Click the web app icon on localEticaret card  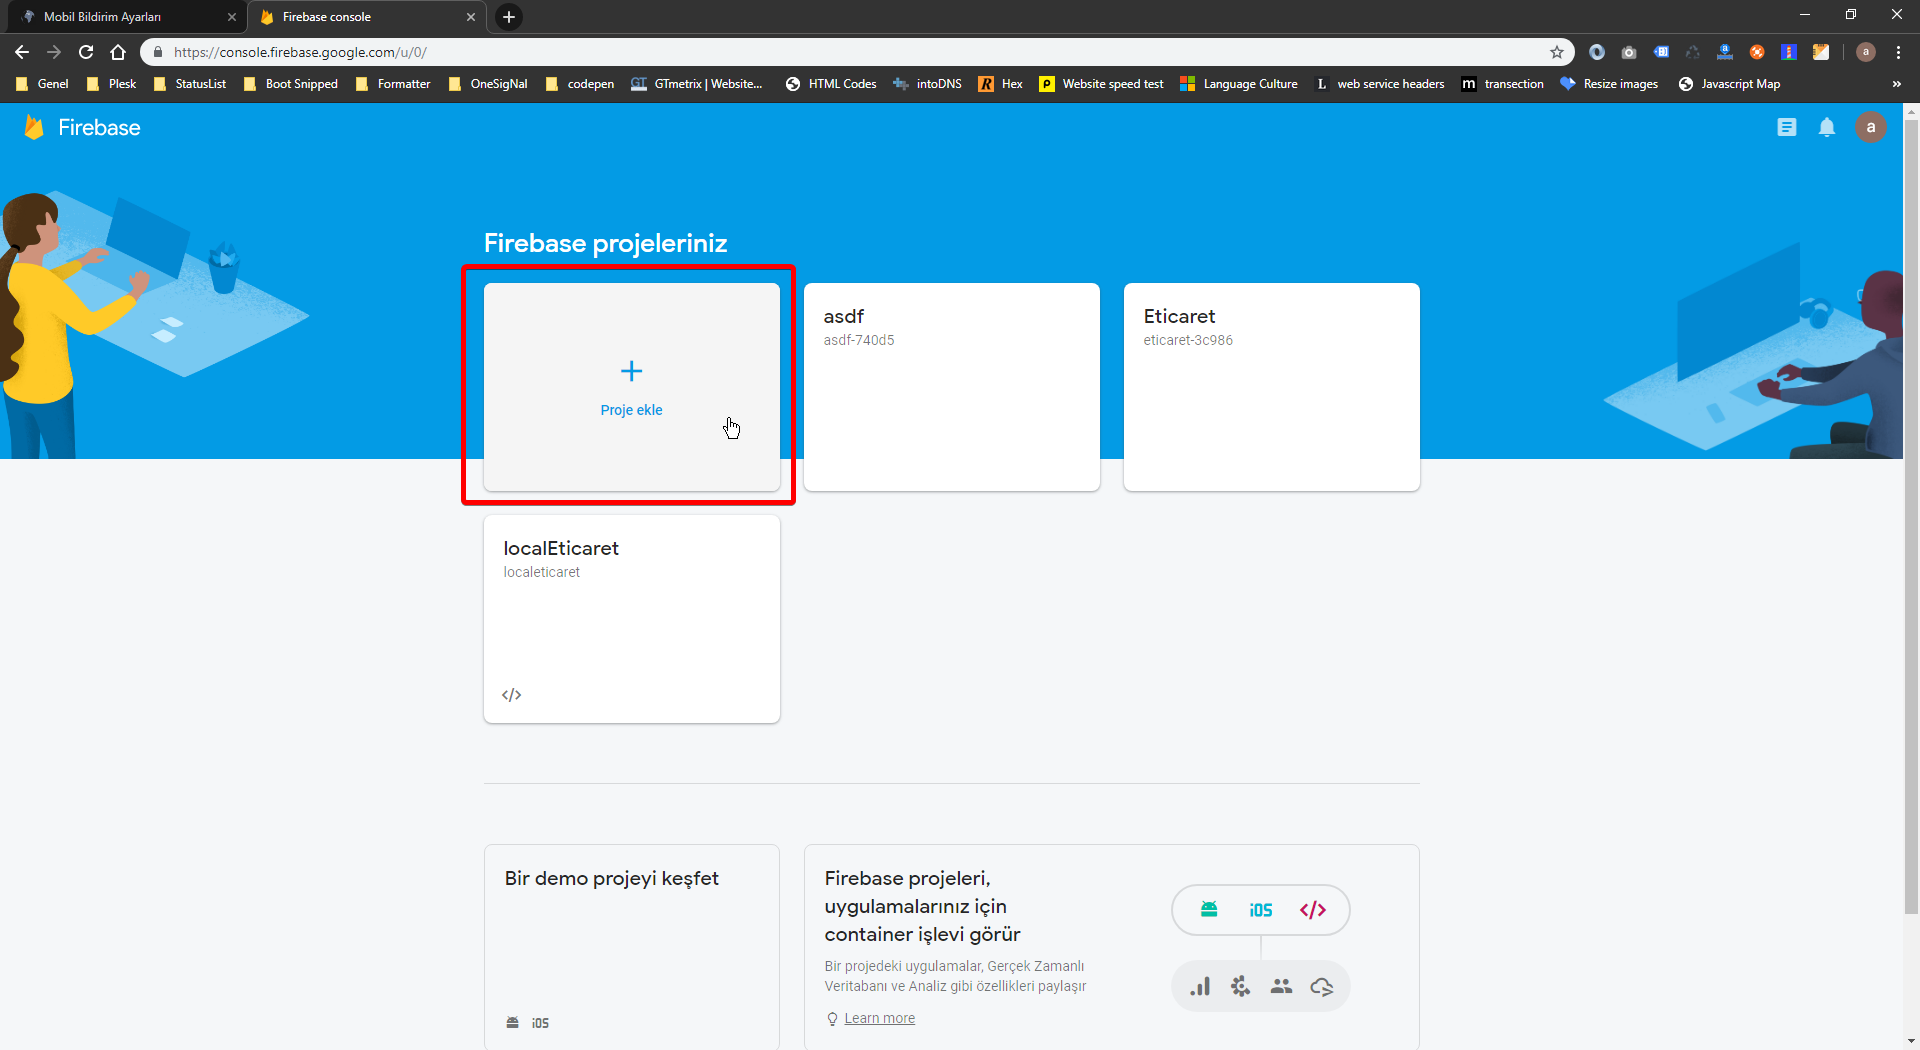click(x=512, y=695)
